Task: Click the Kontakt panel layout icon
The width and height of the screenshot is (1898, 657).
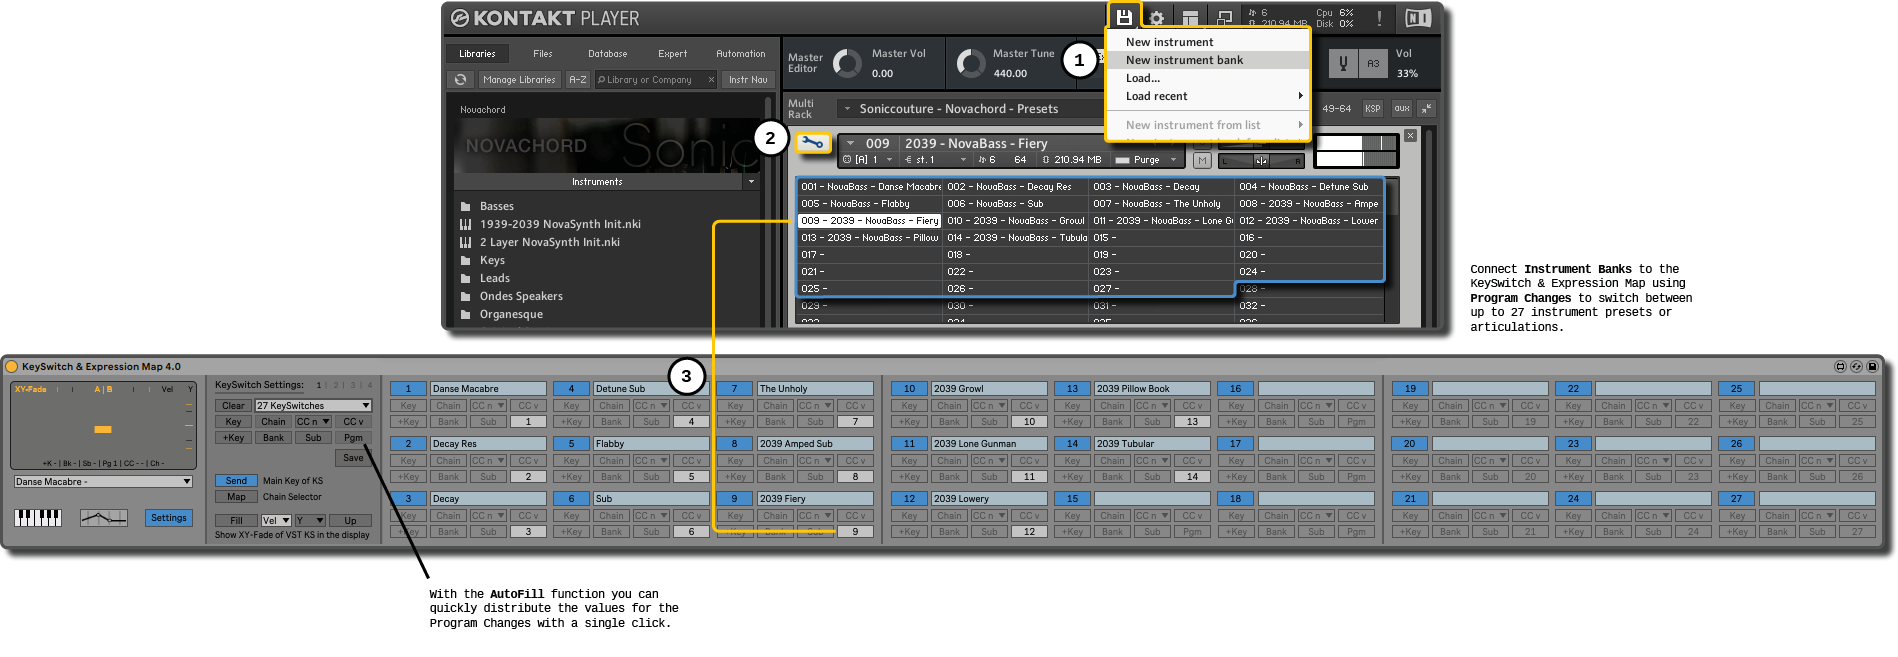Action: coord(1190,18)
